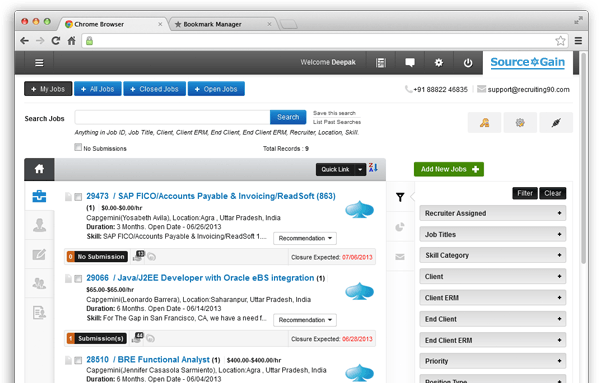Click the comments icon under job 29066
599x383 pixels.
point(151,339)
